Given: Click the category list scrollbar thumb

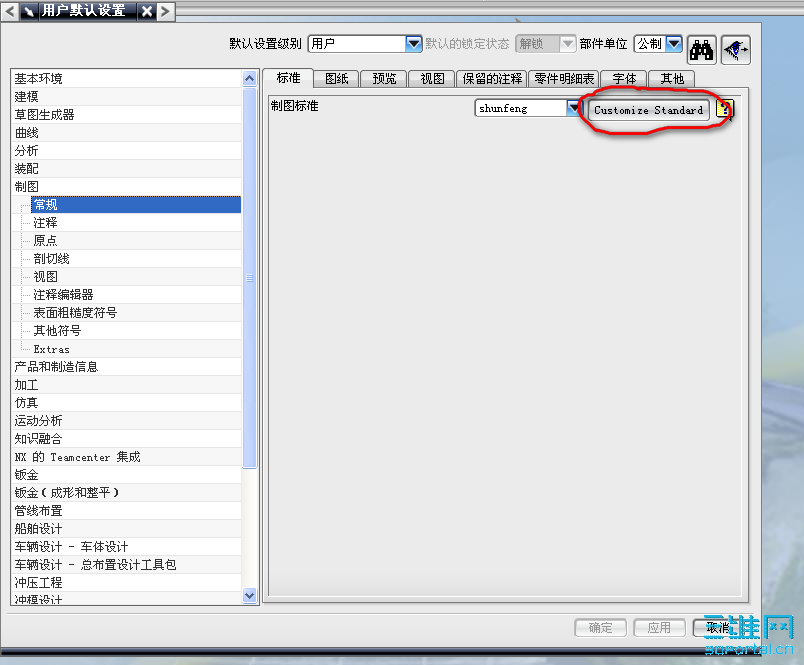Looking at the screenshot, I should [250, 278].
